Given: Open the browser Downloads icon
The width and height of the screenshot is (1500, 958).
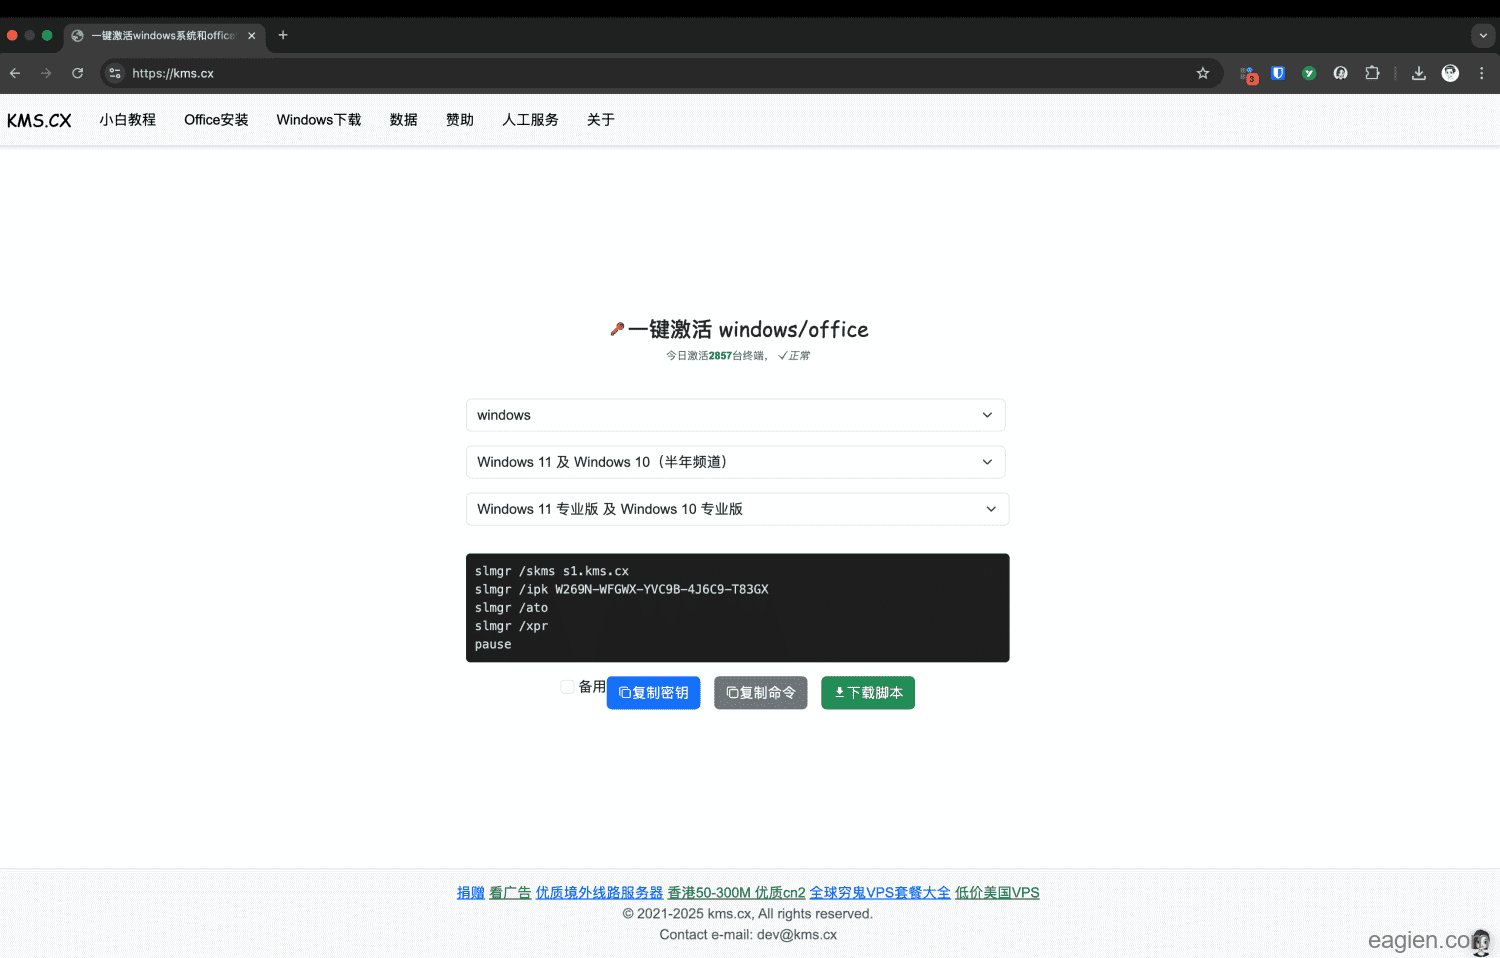Looking at the screenshot, I should (x=1418, y=73).
